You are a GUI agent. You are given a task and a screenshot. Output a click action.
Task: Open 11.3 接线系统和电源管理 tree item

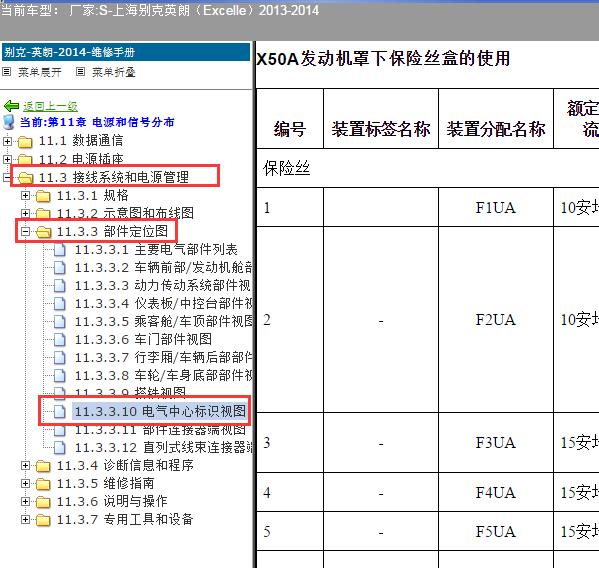(x=114, y=177)
